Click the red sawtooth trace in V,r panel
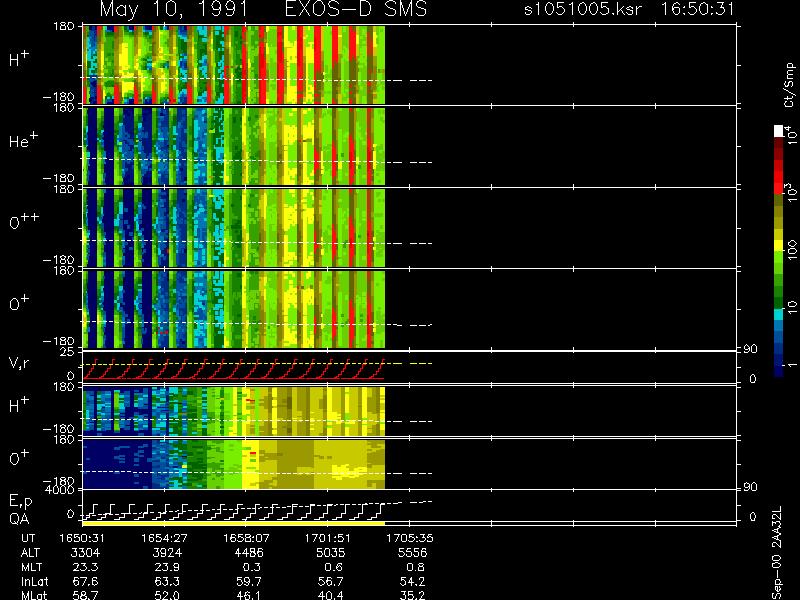 (x=234, y=369)
